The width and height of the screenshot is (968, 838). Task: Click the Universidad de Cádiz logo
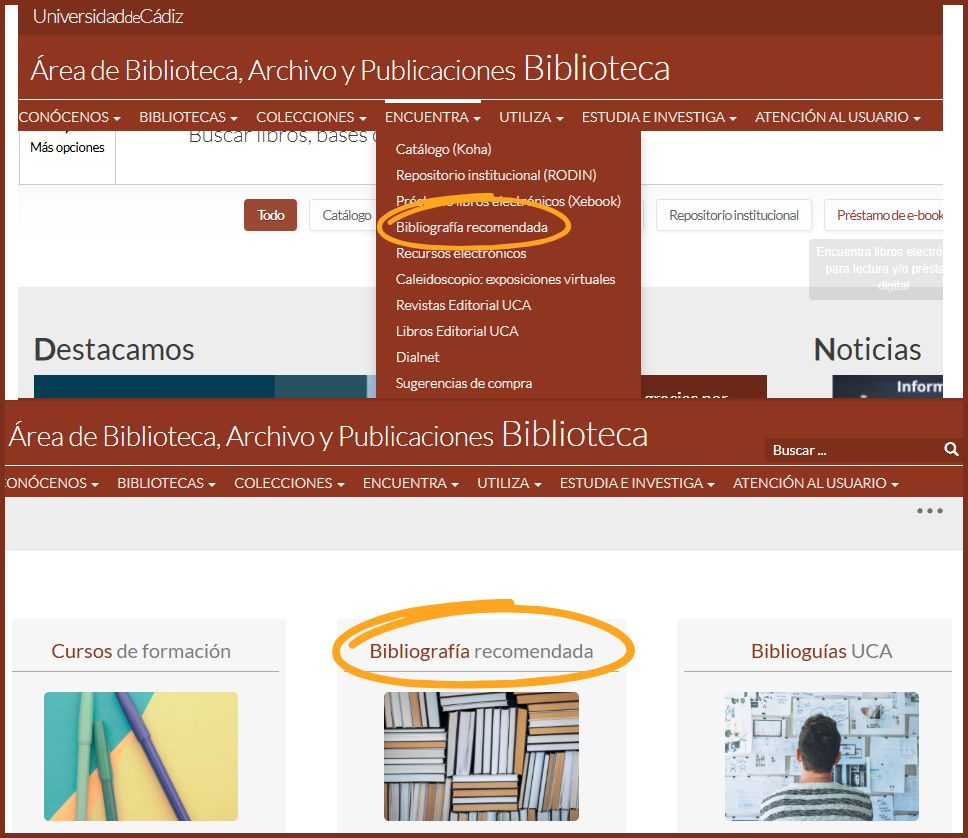coord(108,16)
